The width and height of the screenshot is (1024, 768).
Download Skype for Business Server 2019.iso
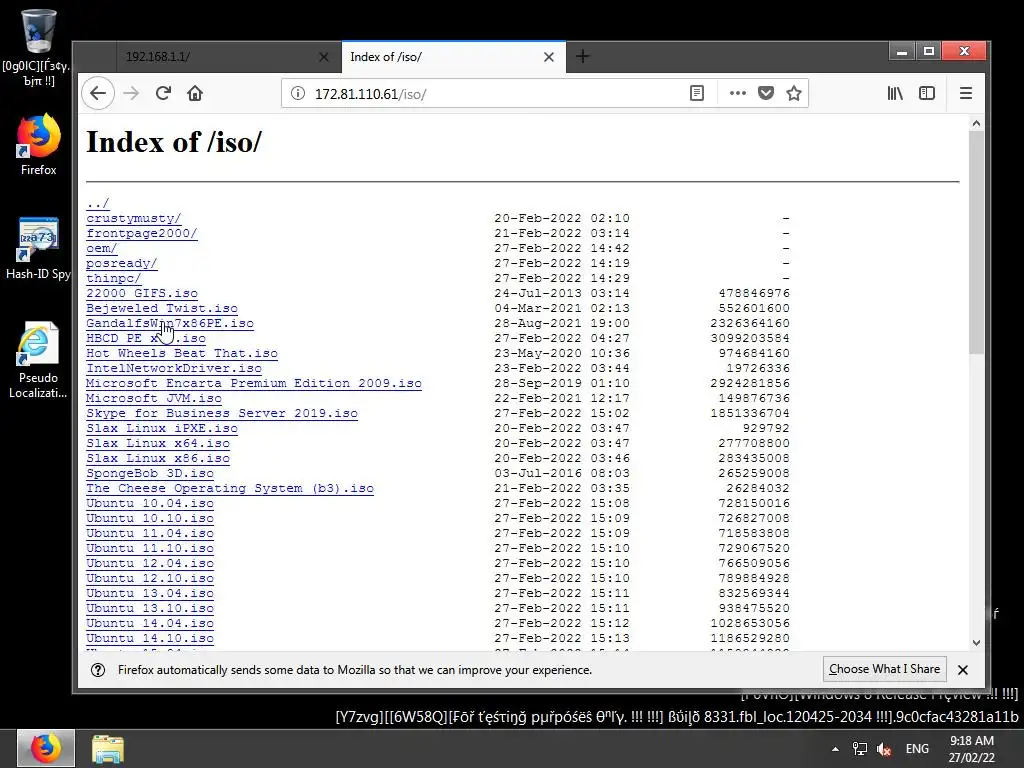[222, 413]
